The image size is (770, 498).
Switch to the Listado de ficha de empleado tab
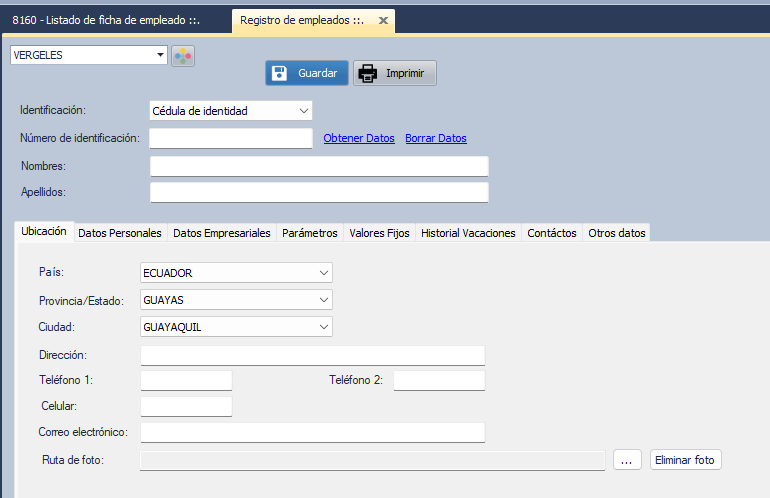pyautogui.click(x=113, y=20)
